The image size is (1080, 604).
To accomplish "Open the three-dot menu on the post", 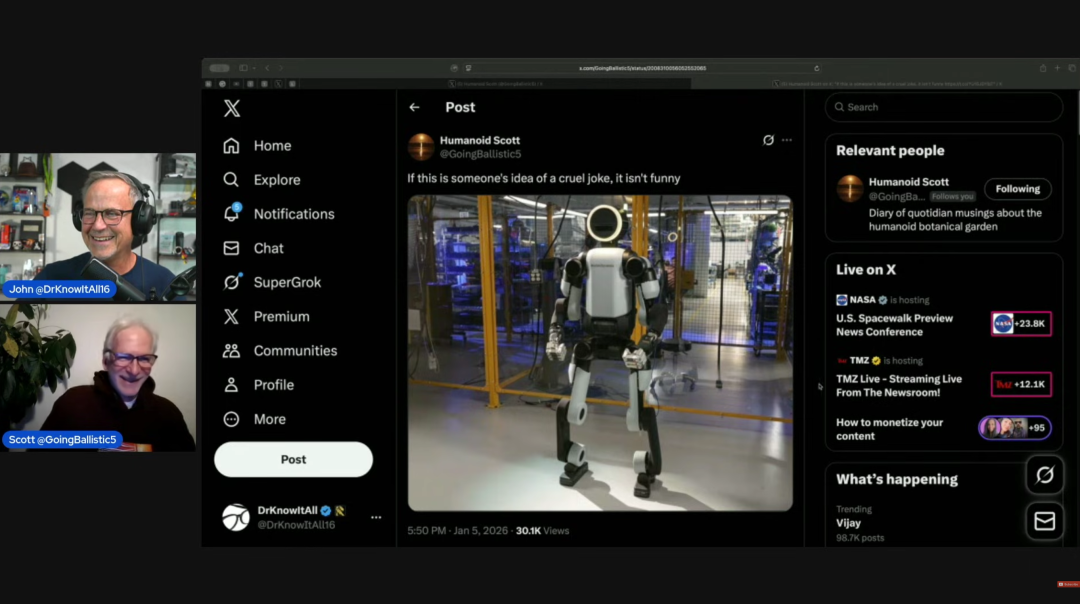I will click(787, 140).
